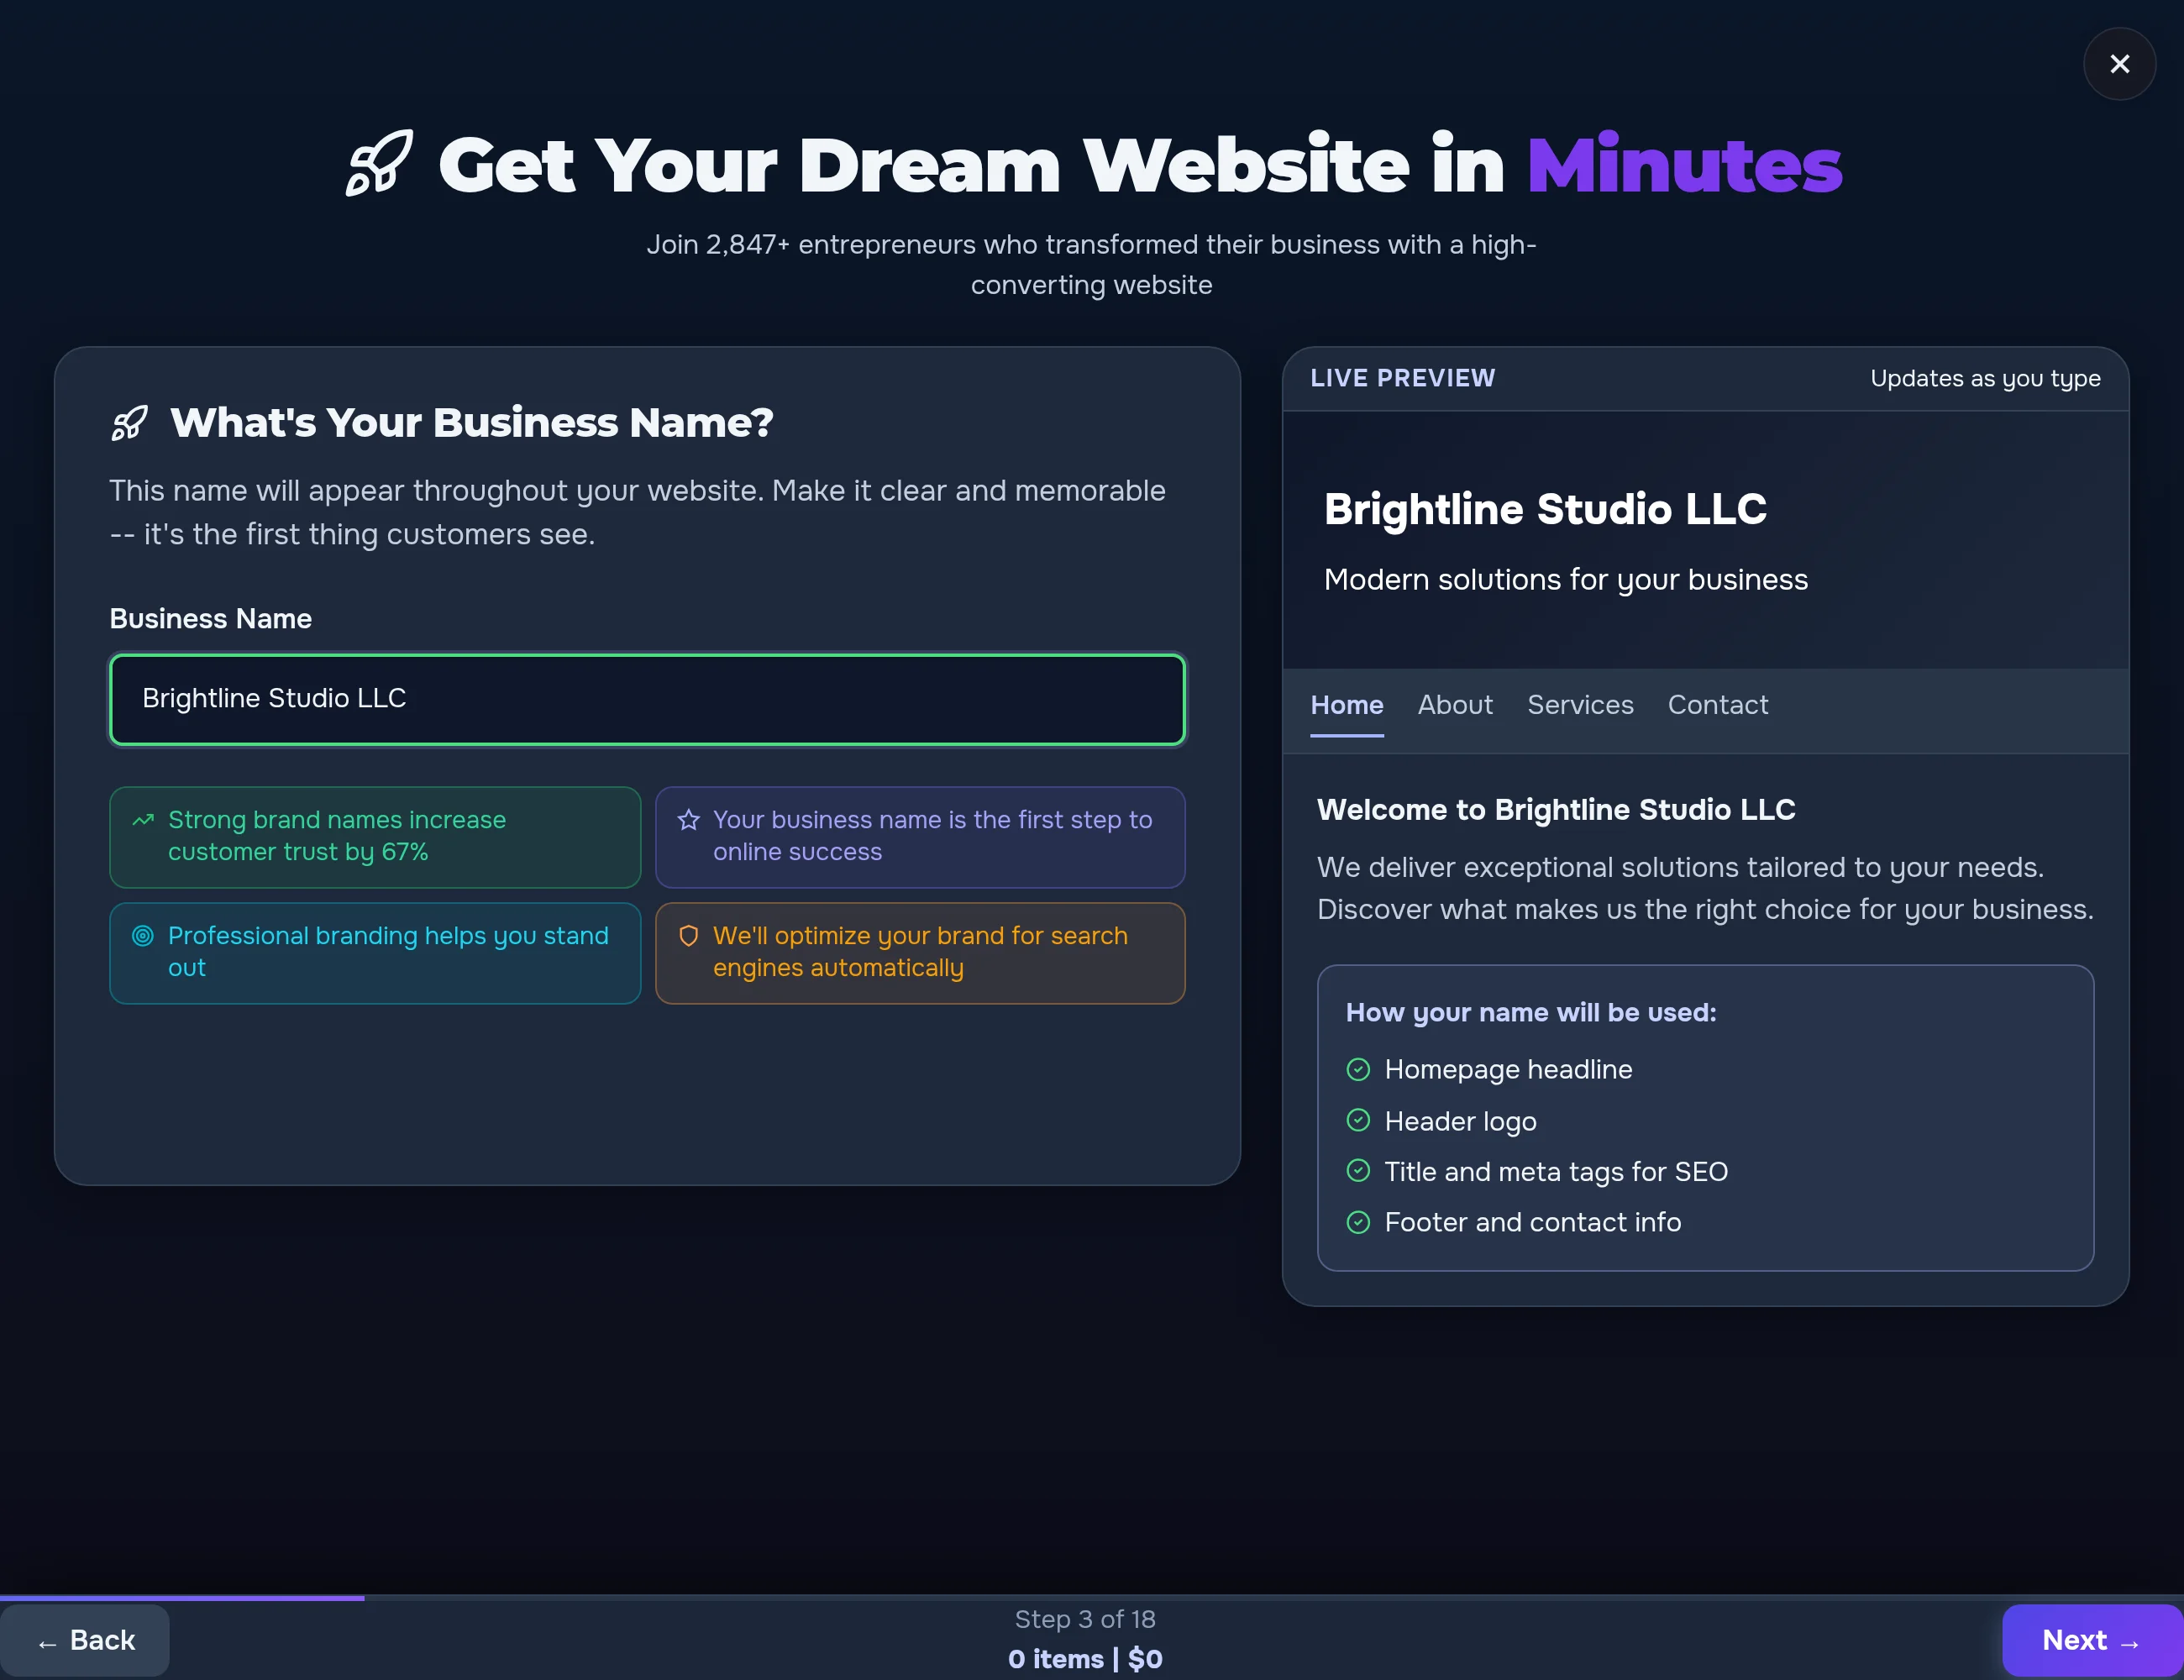Image resolution: width=2184 pixels, height=1680 pixels.
Task: Click the rocket icon next to What's Your Business Name
Action: click(130, 423)
